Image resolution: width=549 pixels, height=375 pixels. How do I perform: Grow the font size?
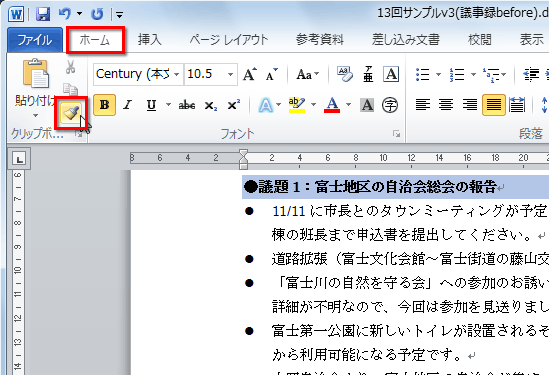249,74
